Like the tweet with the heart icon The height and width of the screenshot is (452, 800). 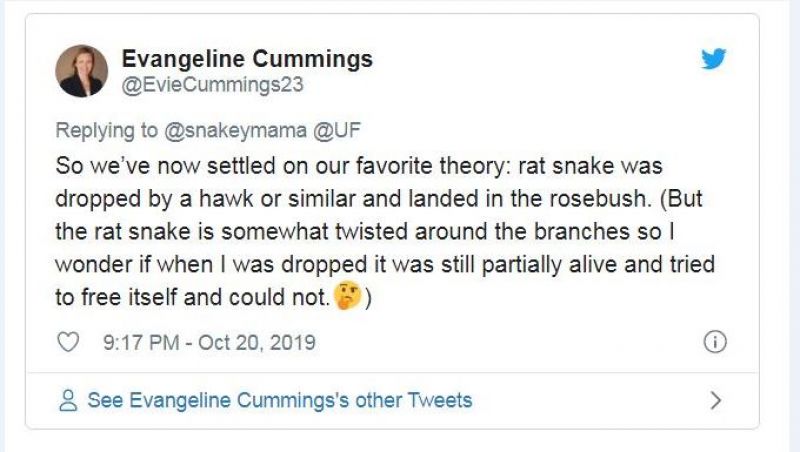click(x=69, y=343)
